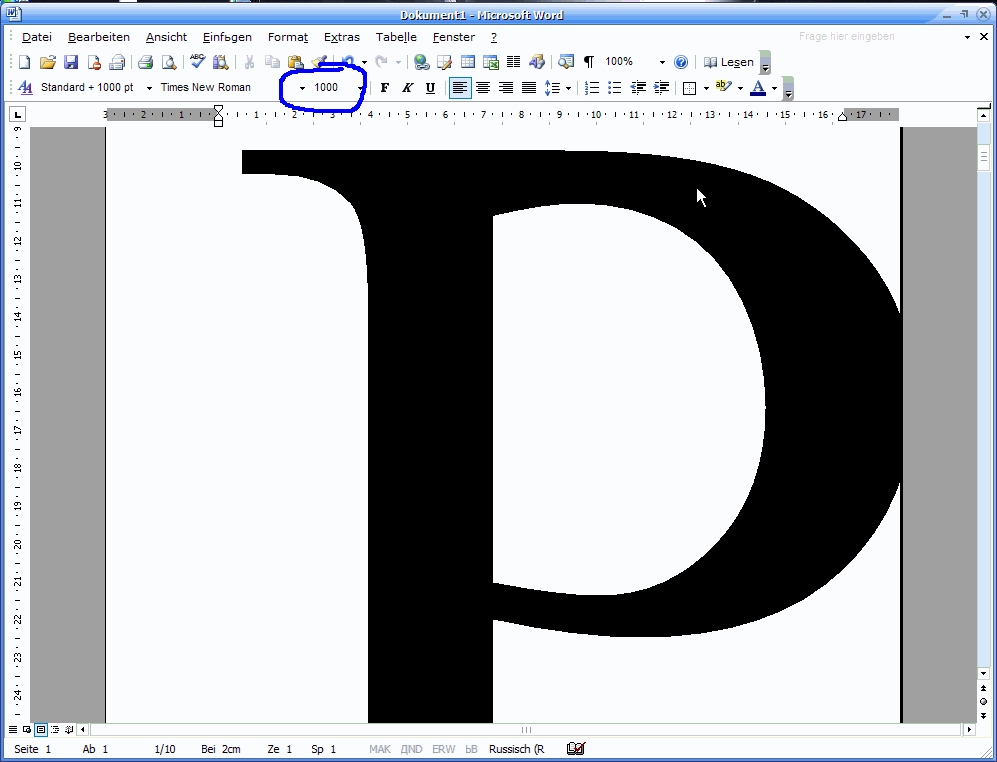
Task: Open borders dropdown arrow
Action: tap(706, 88)
